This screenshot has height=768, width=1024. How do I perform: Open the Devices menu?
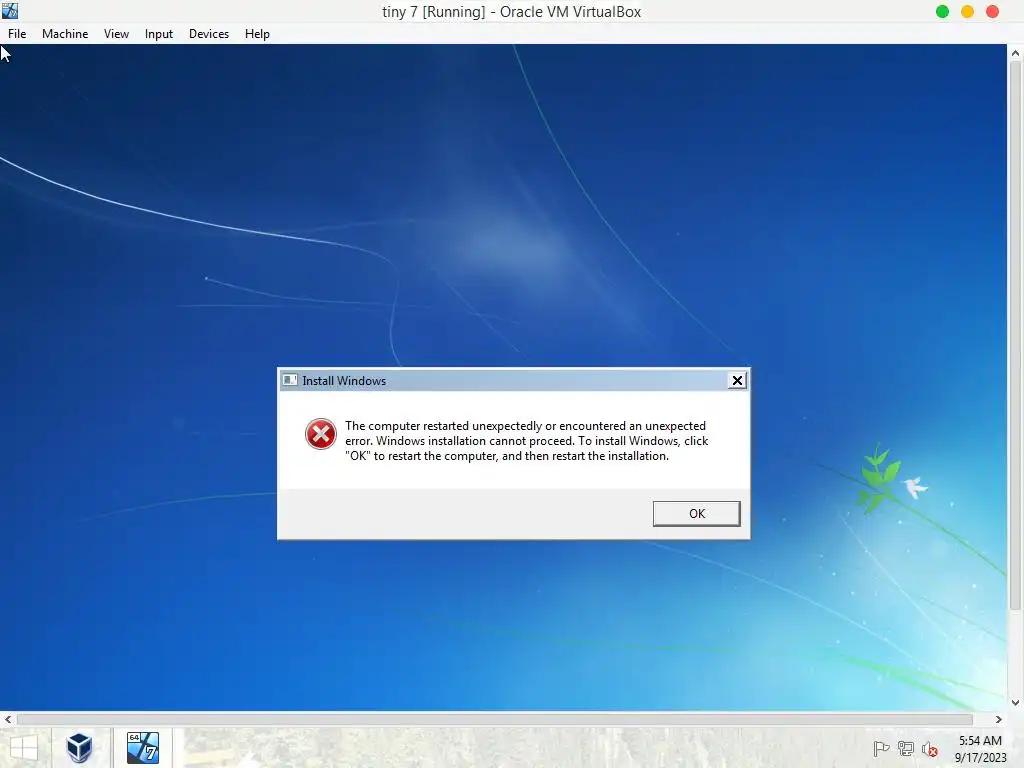pyautogui.click(x=209, y=34)
